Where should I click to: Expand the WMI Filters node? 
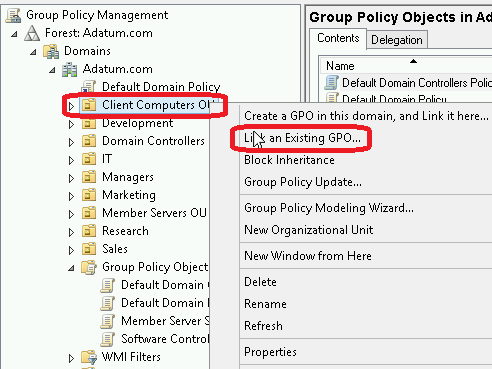(71, 358)
